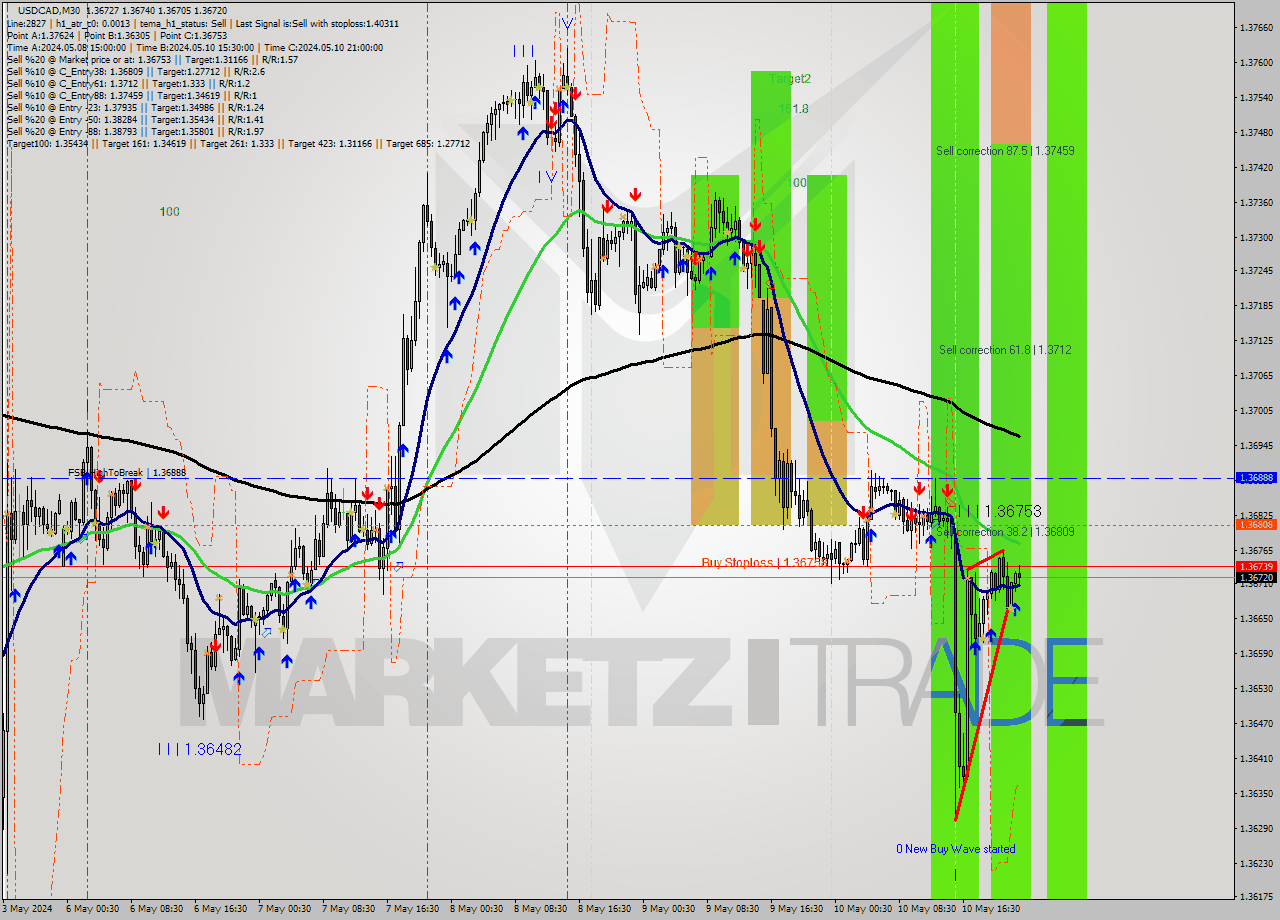Click 1.36530 on the price axis

(x=1256, y=689)
